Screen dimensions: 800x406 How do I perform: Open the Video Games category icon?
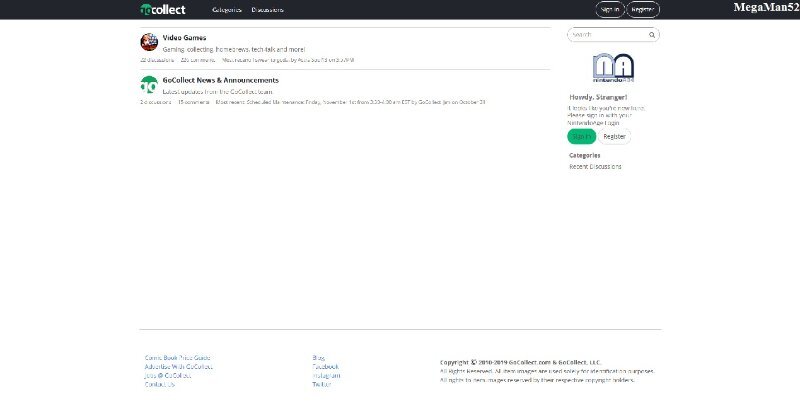(x=148, y=42)
